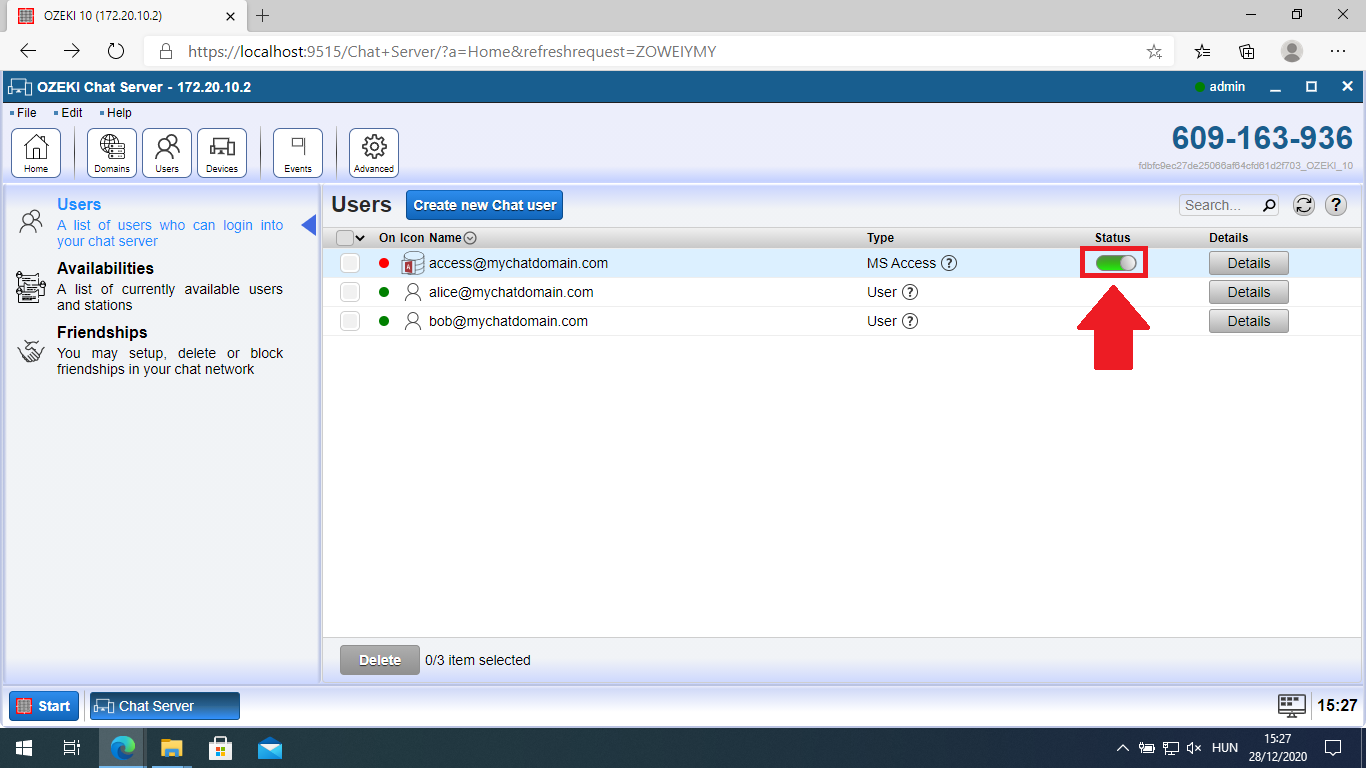Open the Events flag icon
This screenshot has height=768, width=1366.
click(x=298, y=153)
